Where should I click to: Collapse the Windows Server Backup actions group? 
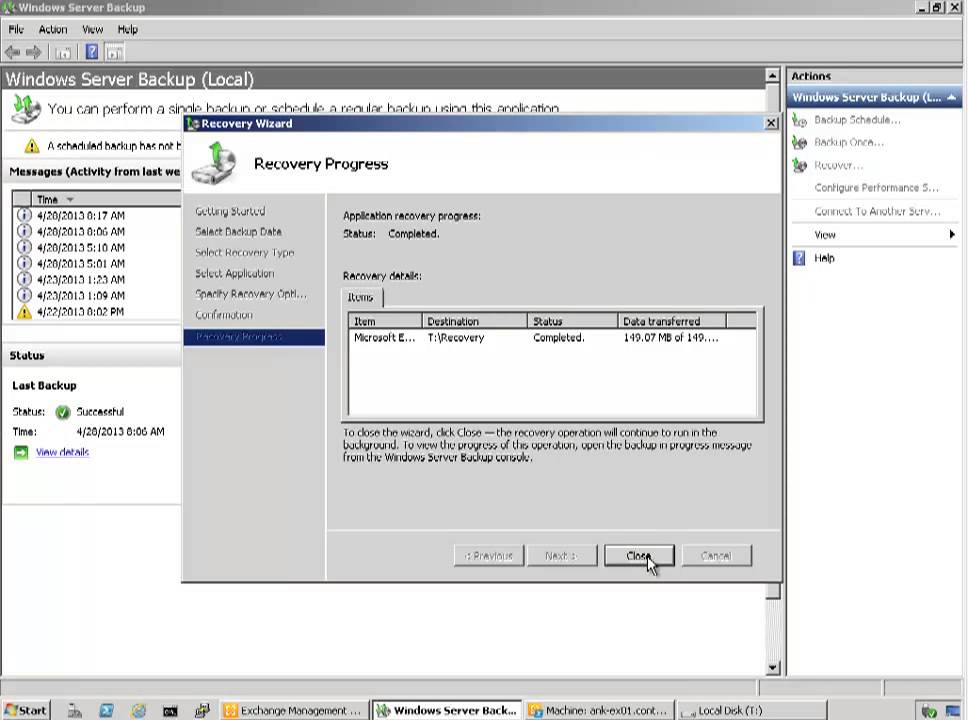click(x=949, y=97)
